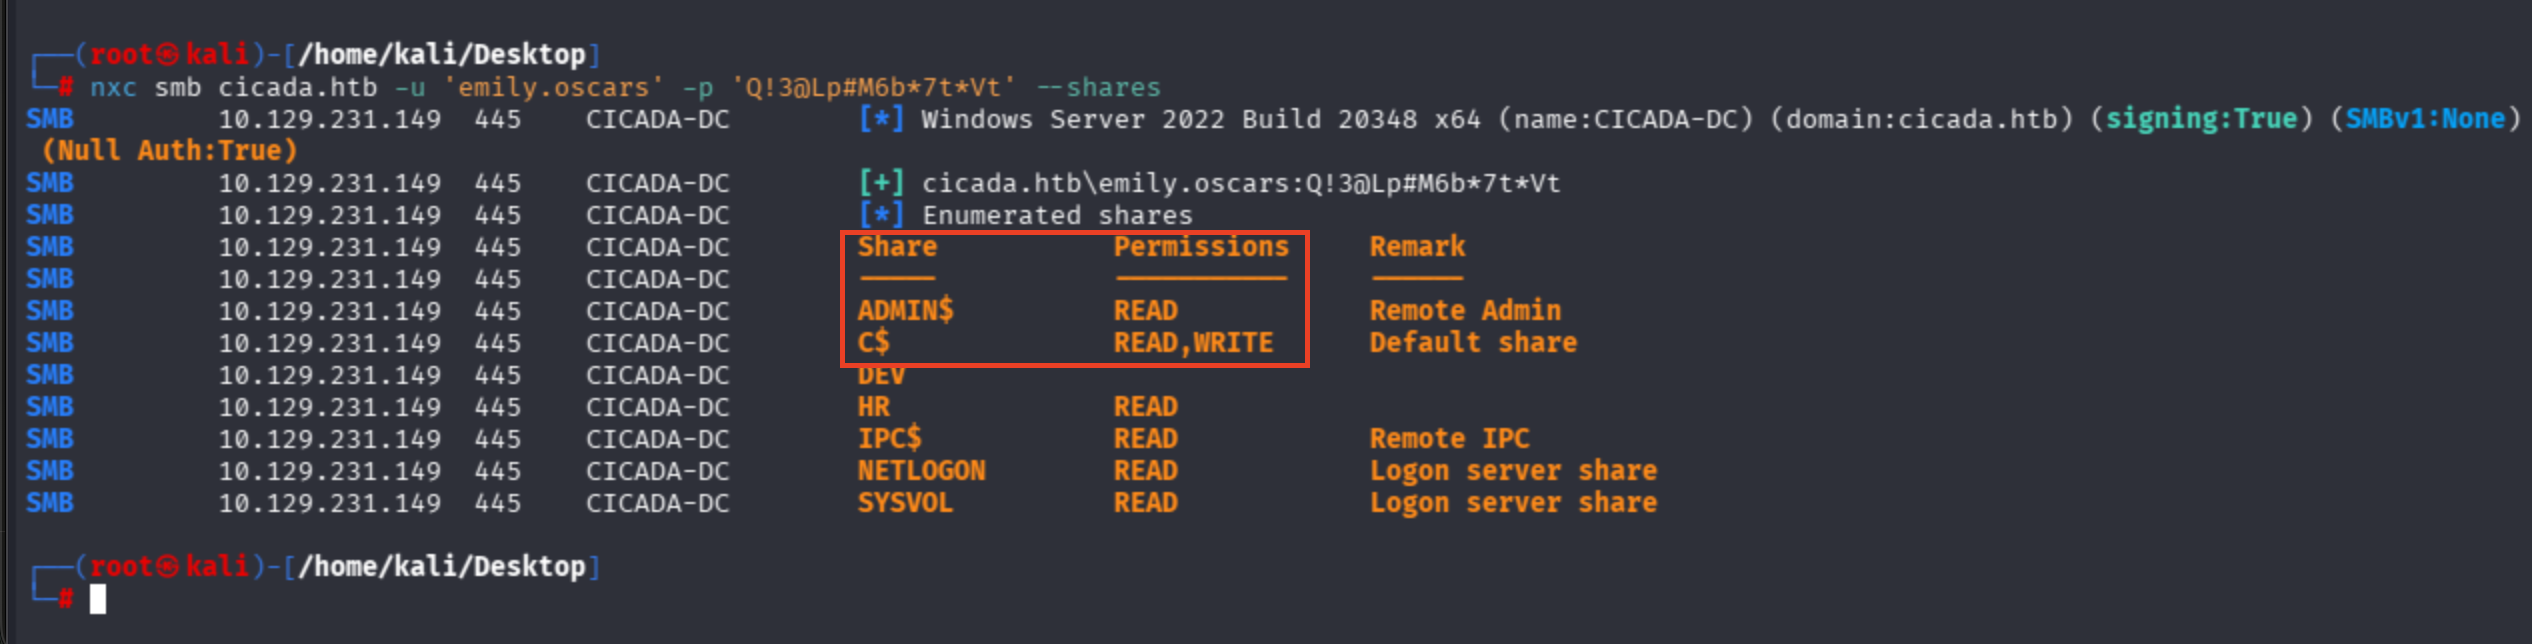This screenshot has height=644, width=2532.
Task: Click the Permissions column header
Action: (x=1201, y=247)
